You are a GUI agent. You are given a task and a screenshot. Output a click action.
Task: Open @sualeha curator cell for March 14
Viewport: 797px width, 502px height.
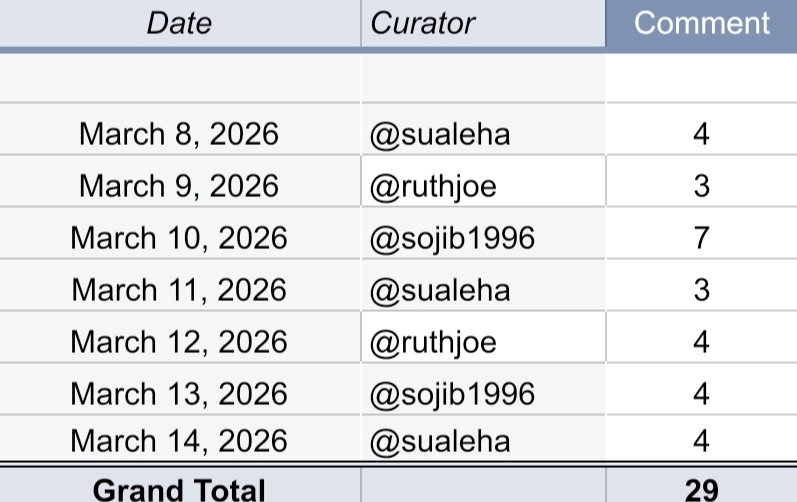point(483,440)
